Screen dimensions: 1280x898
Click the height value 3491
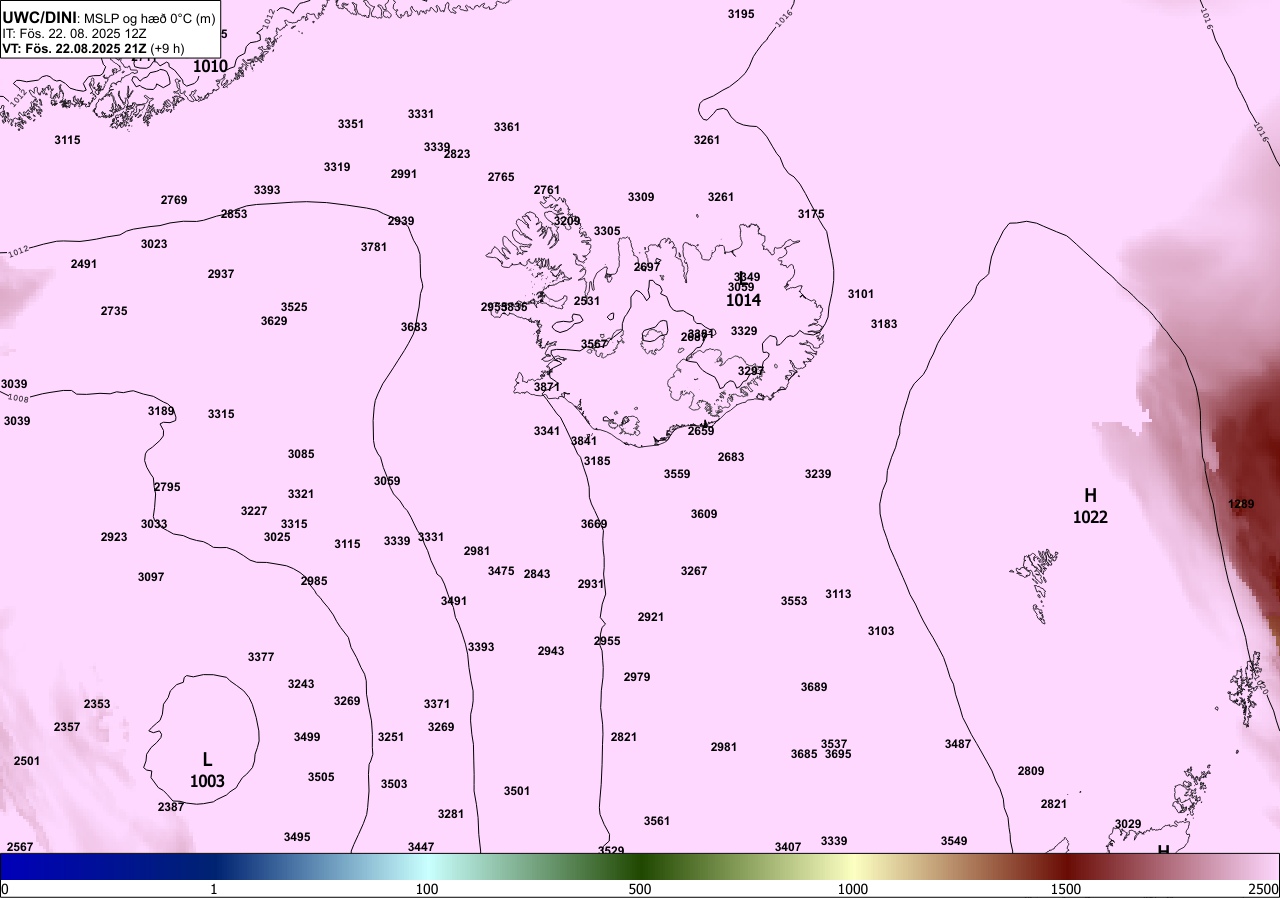(x=454, y=601)
